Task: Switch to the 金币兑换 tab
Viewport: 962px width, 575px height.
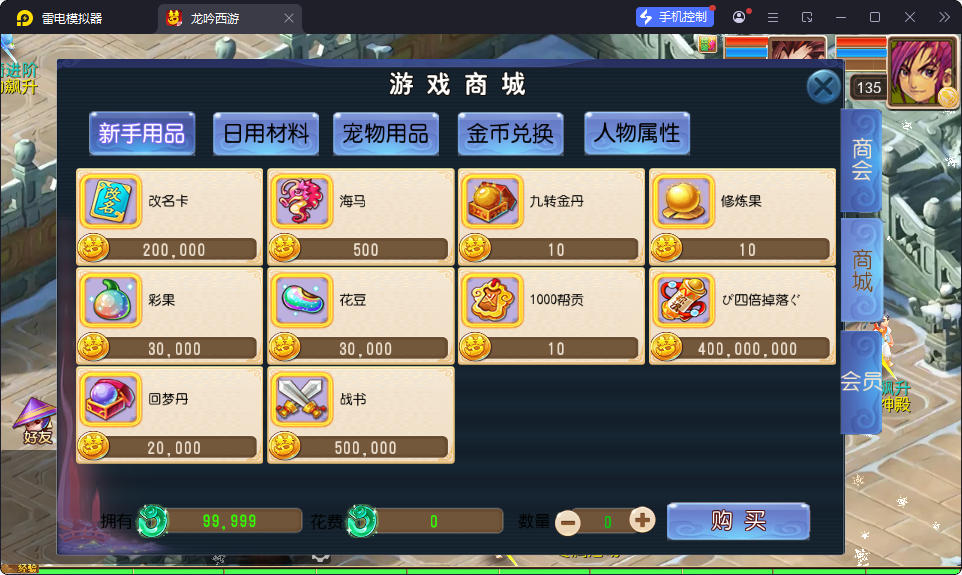Action: pyautogui.click(x=510, y=133)
